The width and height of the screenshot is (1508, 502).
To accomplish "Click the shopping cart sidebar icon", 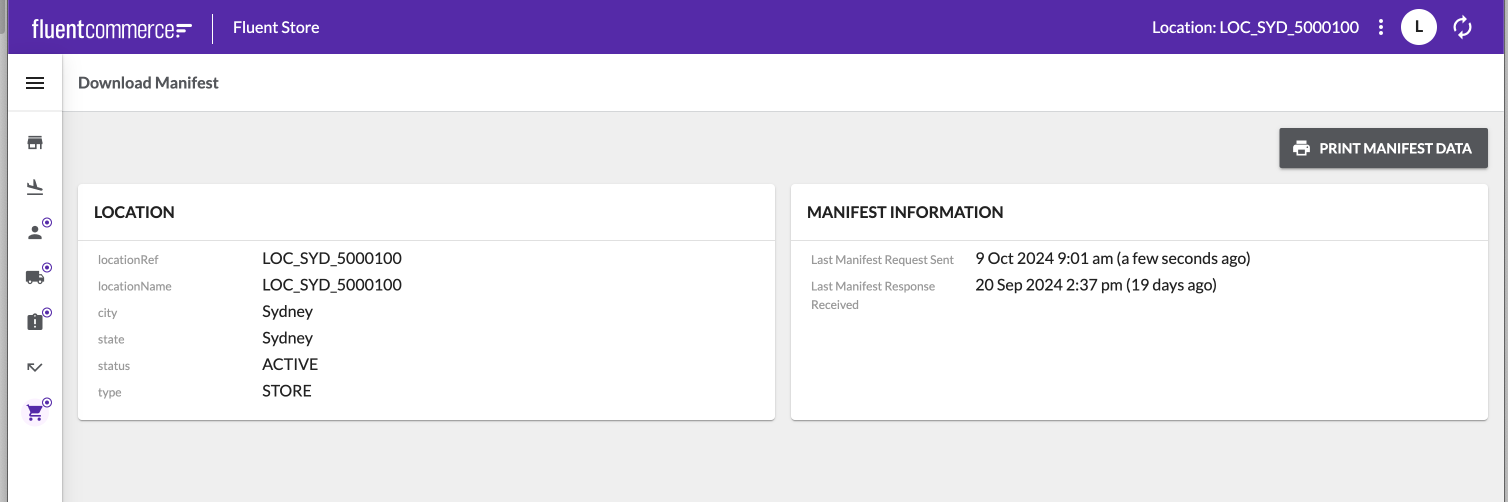I will tap(35, 412).
